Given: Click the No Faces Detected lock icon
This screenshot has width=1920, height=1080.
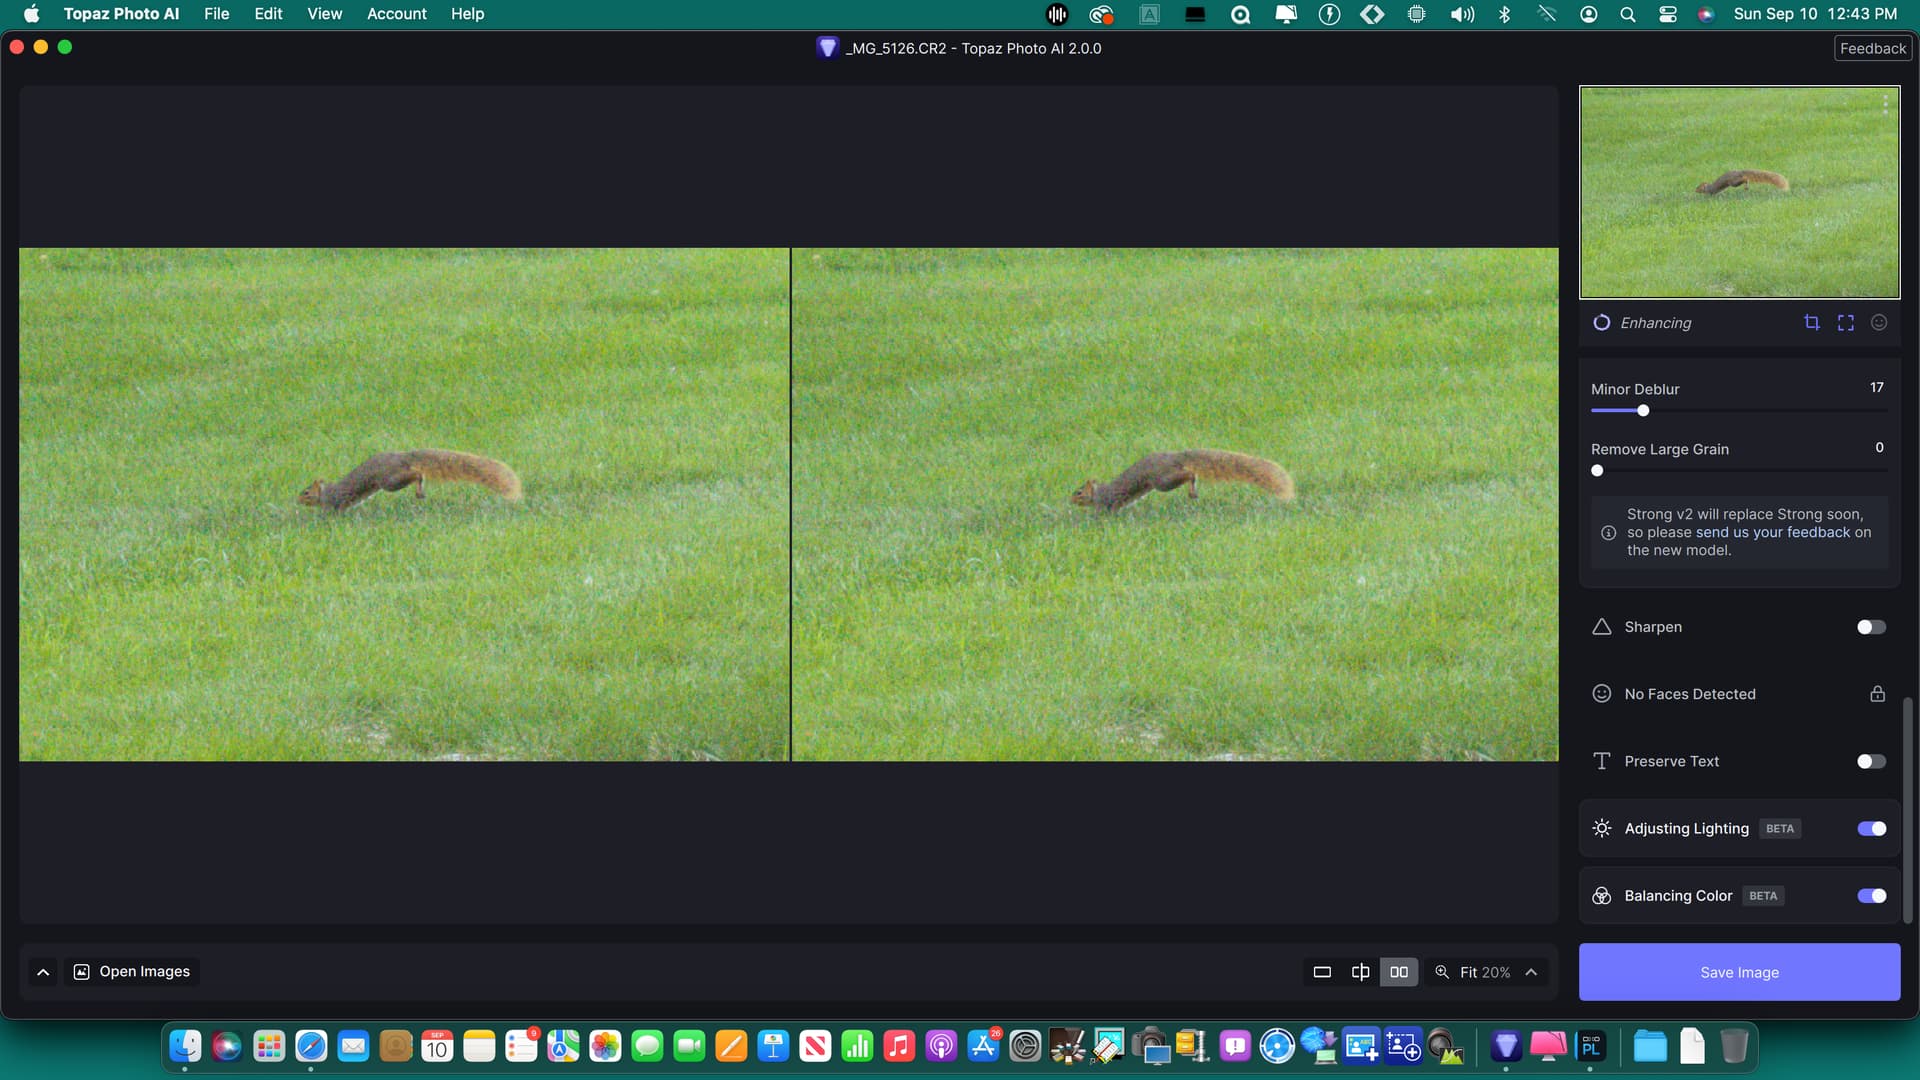Looking at the screenshot, I should 1877,694.
